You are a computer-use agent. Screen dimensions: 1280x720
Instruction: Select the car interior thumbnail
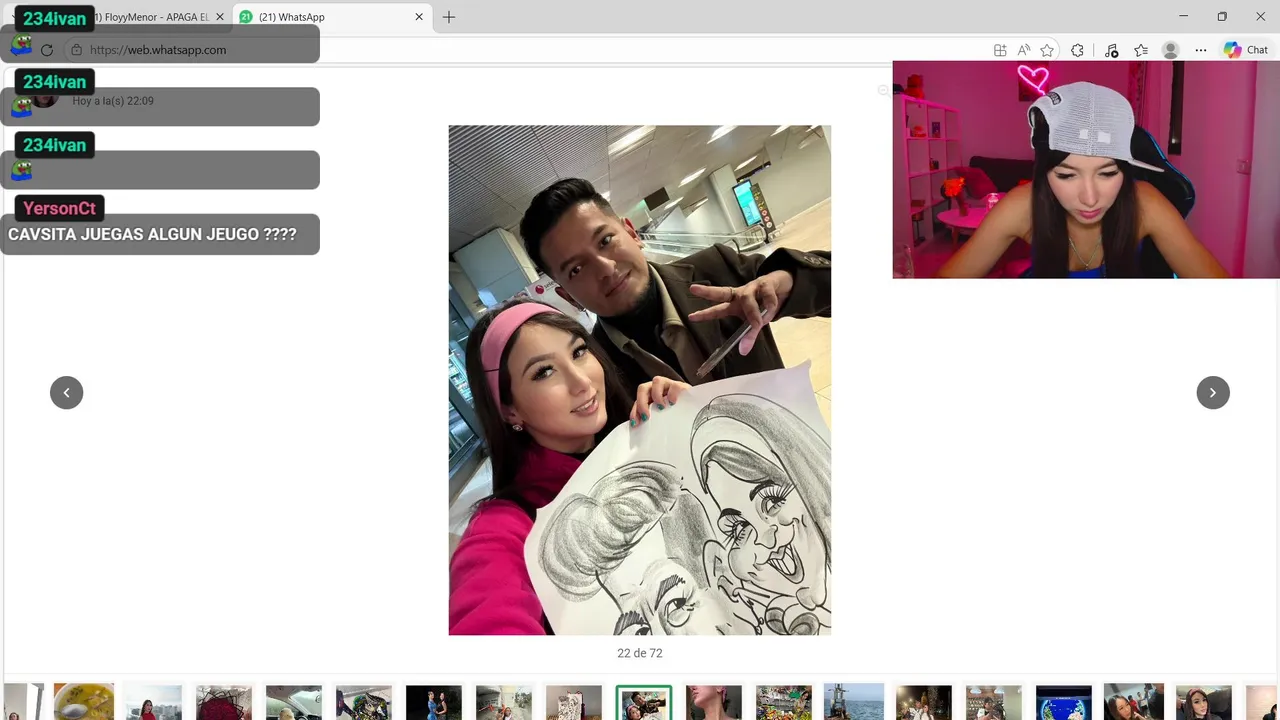(x=294, y=702)
